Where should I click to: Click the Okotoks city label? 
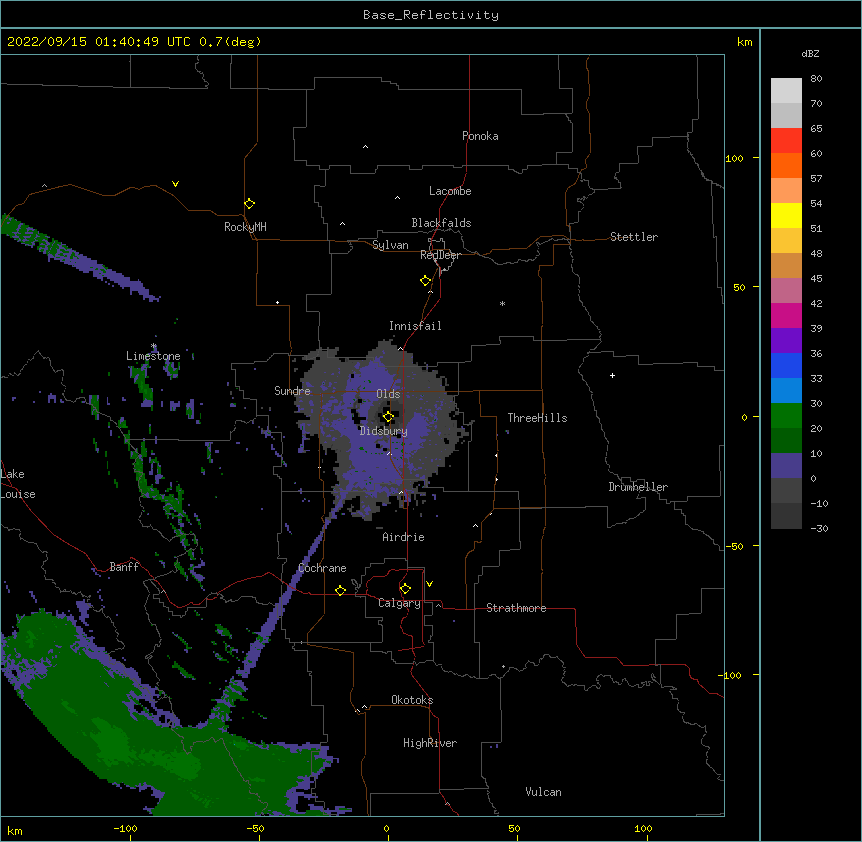[412, 700]
